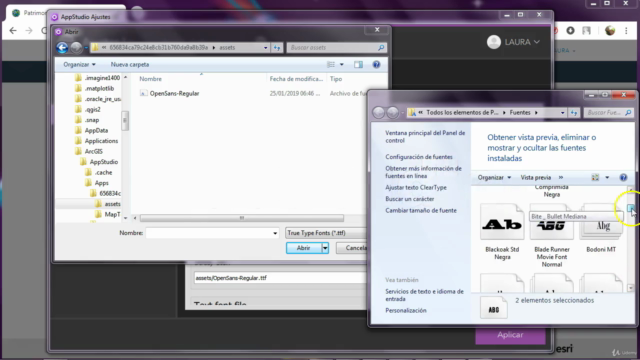The width and height of the screenshot is (640, 360).
Task: Open Ventana principal del Panel de control
Action: [x=425, y=137]
